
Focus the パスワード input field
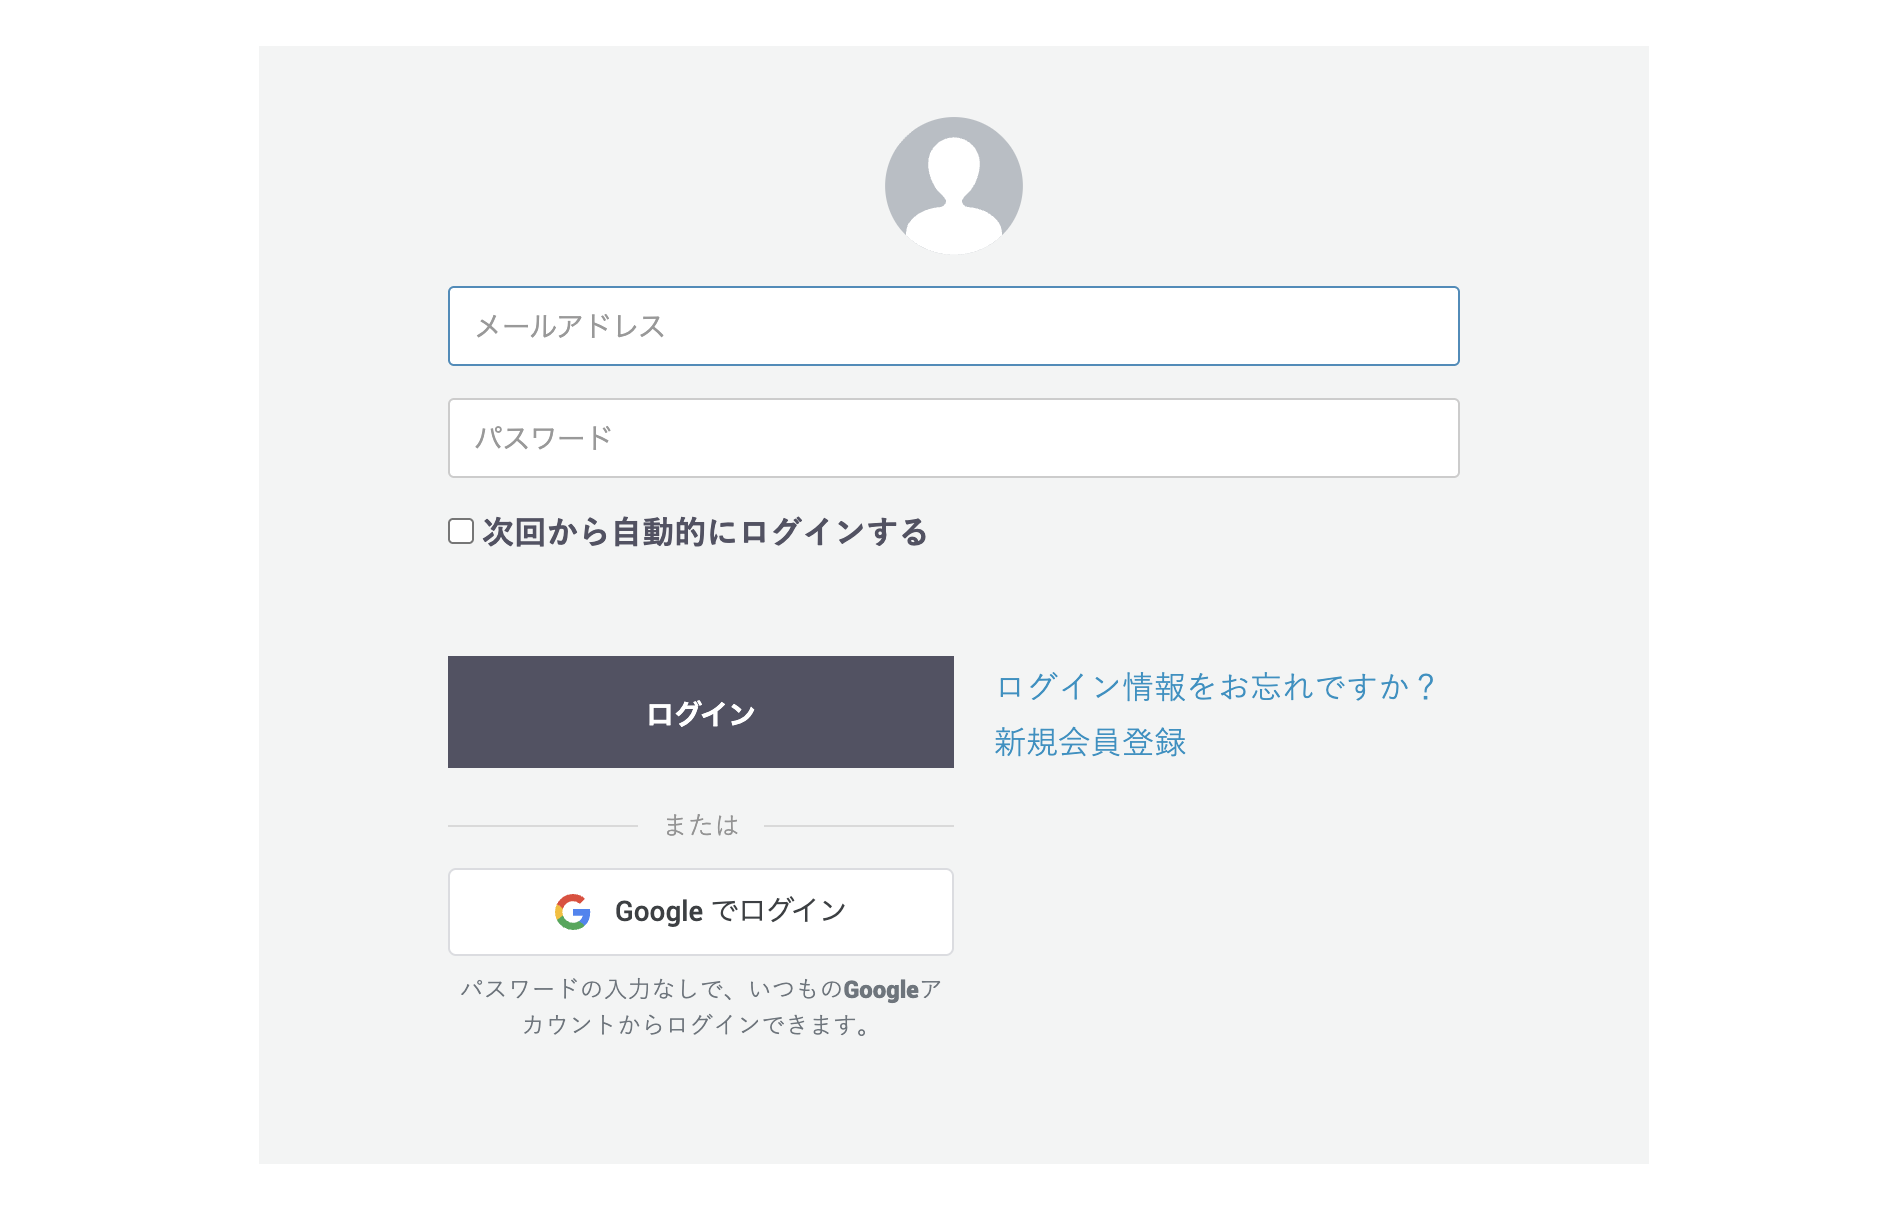(x=953, y=438)
